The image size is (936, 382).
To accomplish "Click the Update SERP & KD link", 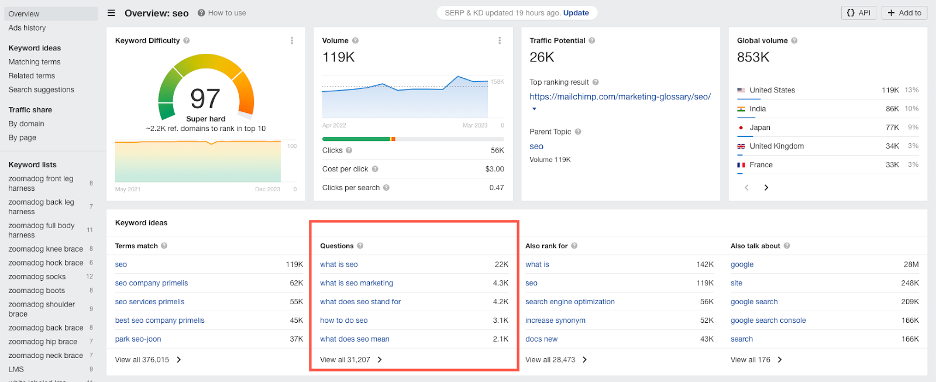I will [575, 13].
